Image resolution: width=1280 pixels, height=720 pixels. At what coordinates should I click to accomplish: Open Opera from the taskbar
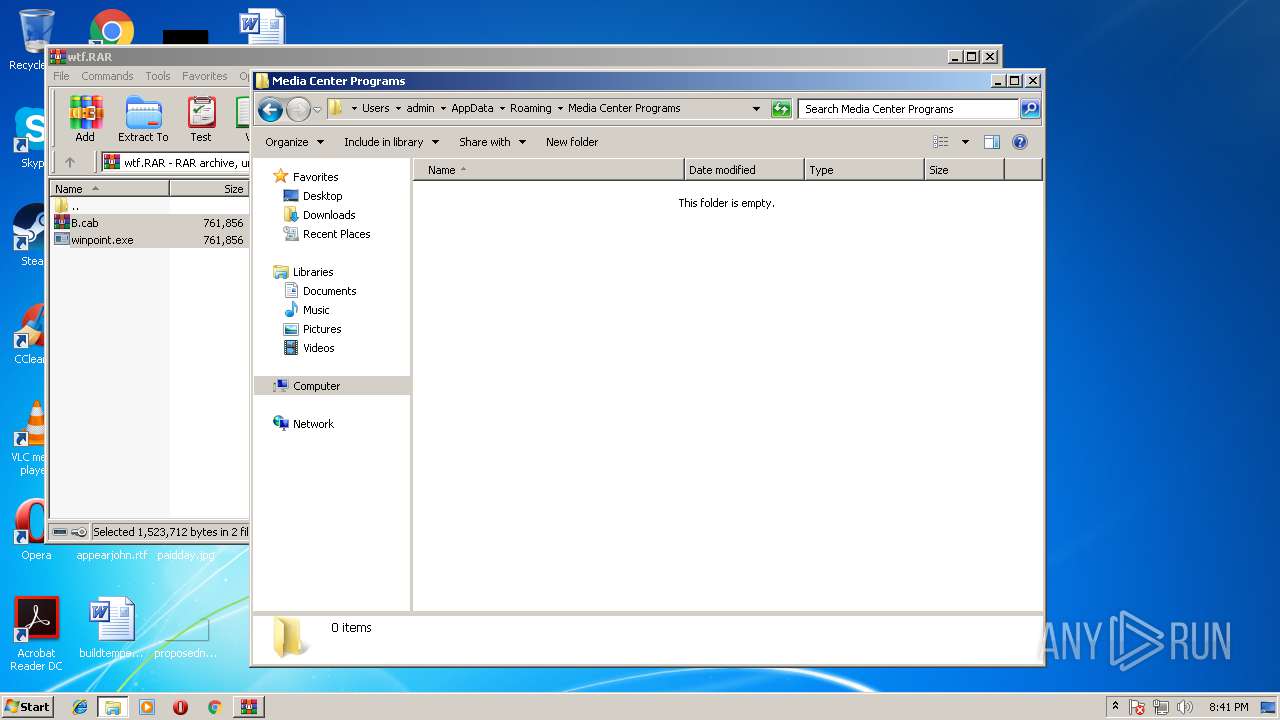pos(180,707)
